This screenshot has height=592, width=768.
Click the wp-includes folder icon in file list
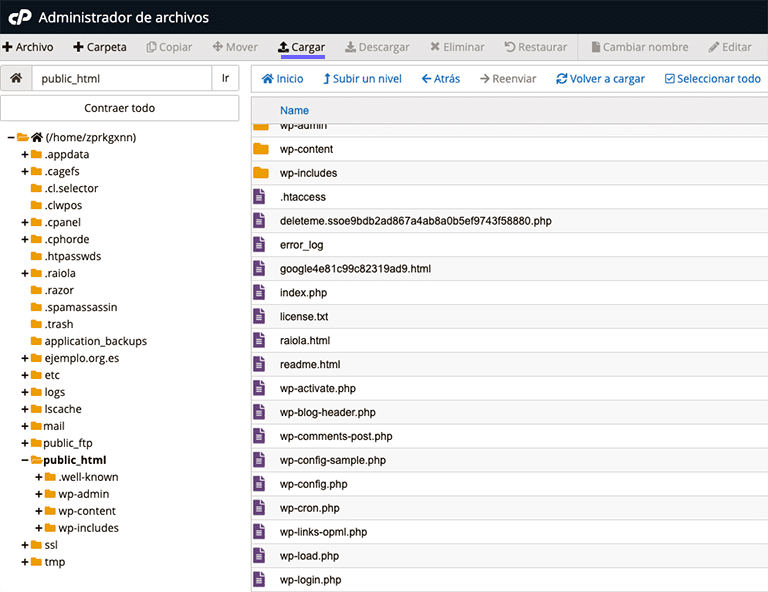(x=261, y=173)
